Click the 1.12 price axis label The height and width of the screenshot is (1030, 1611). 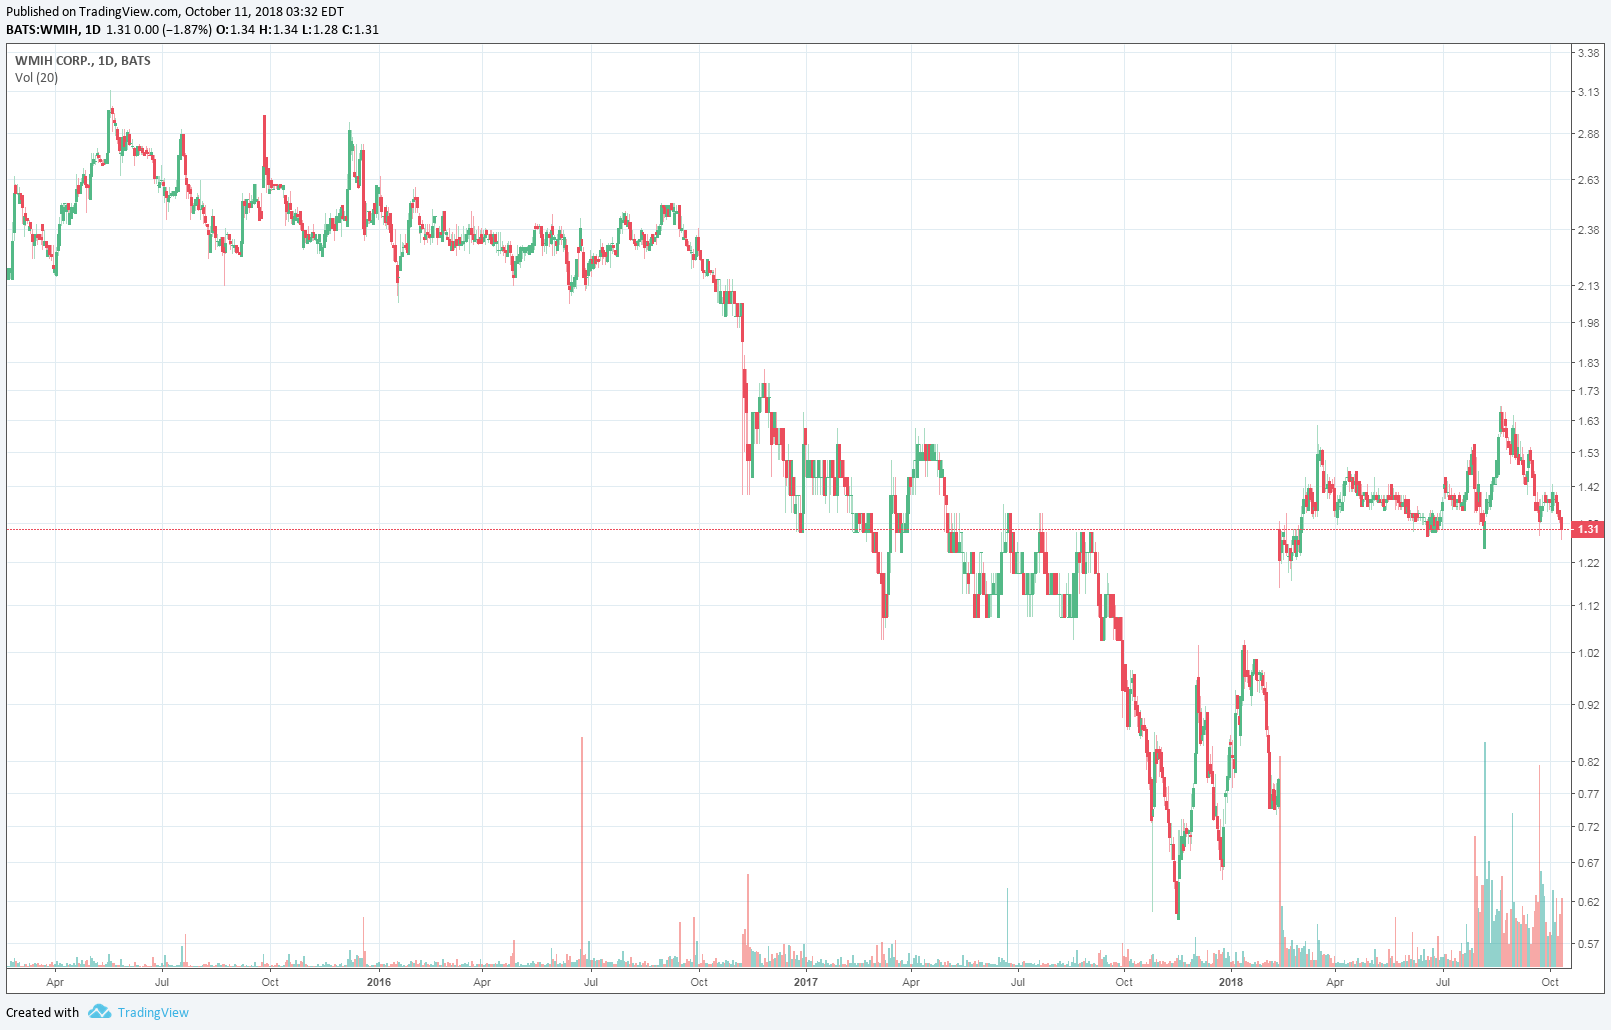click(x=1588, y=606)
